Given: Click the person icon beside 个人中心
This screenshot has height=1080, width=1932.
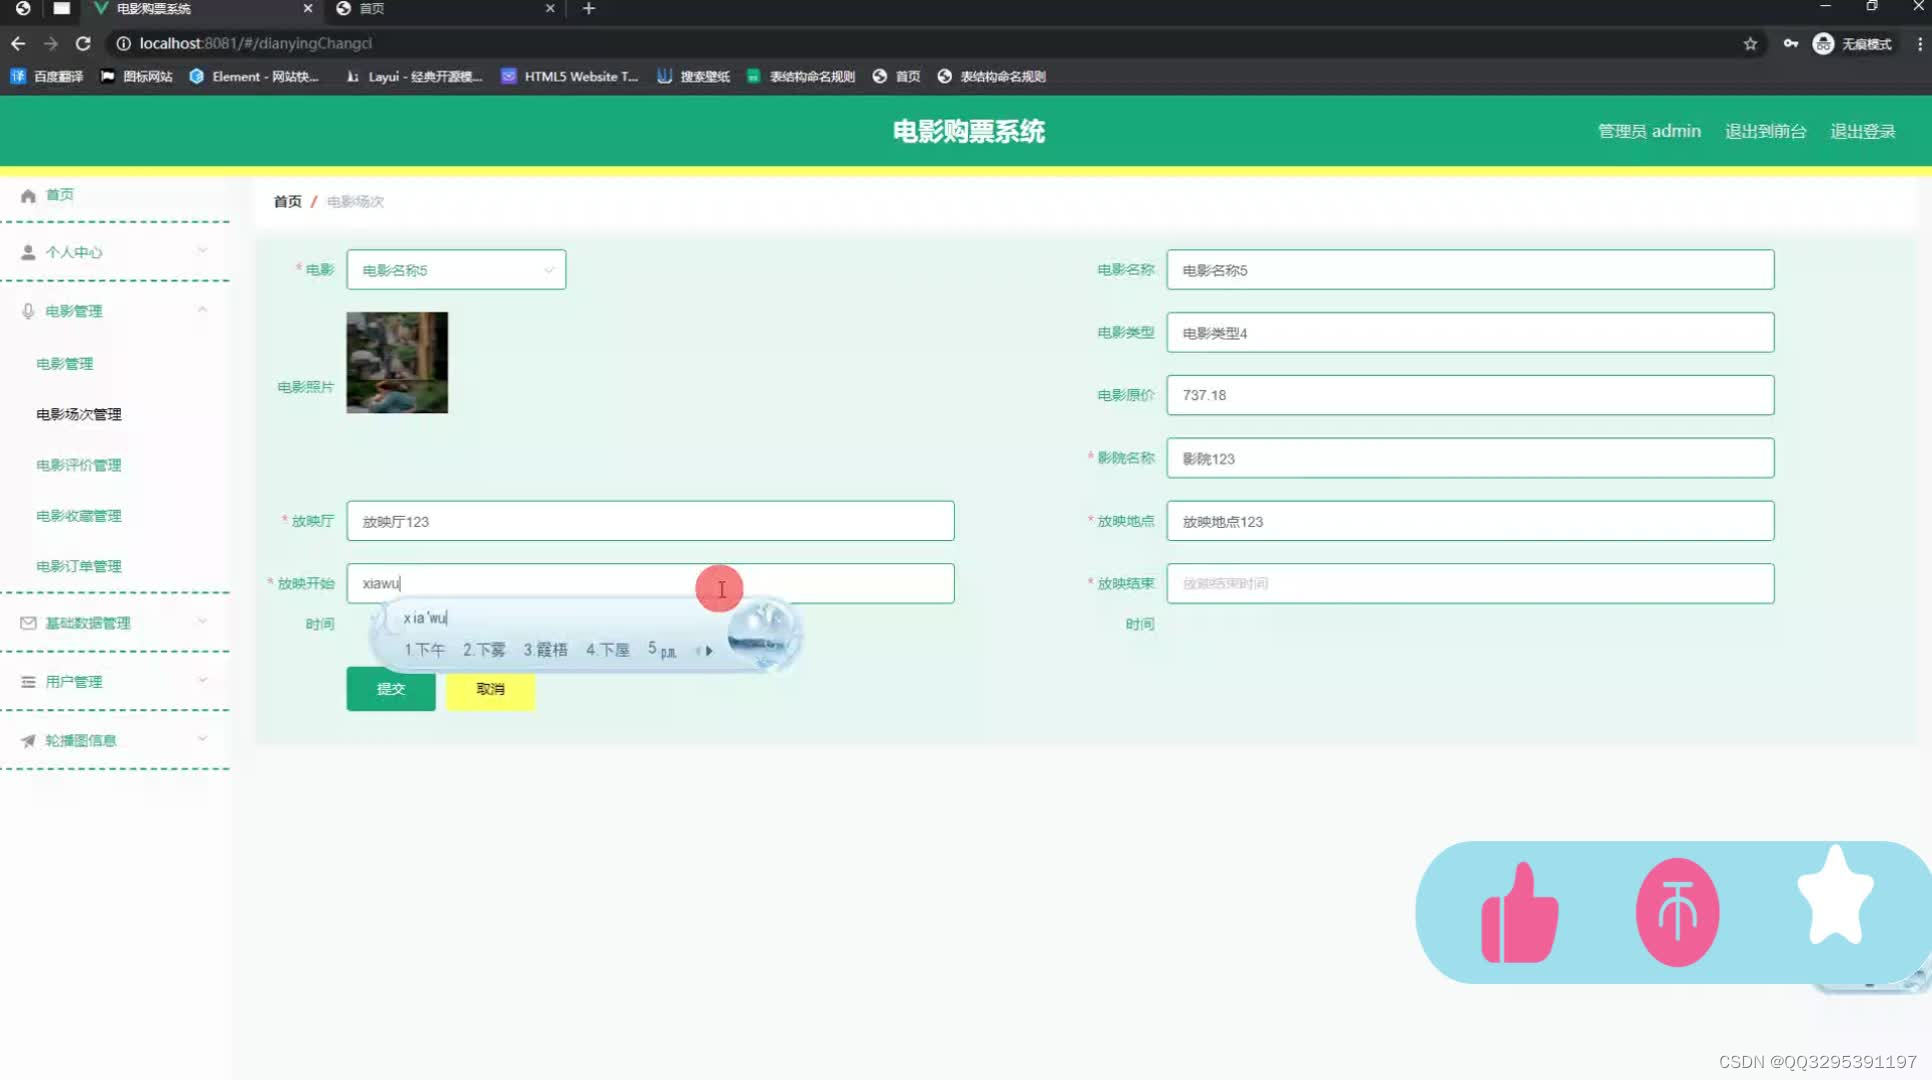Looking at the screenshot, I should [x=28, y=252].
